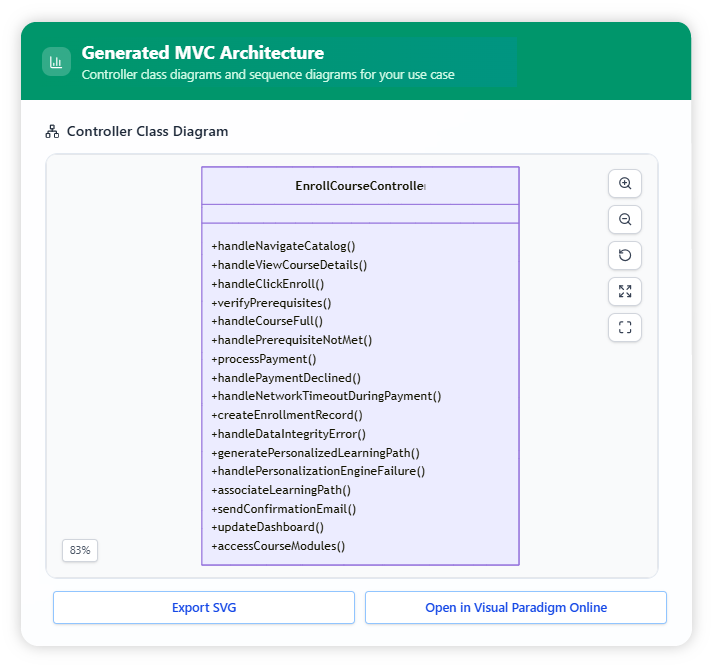Click the bar chart icon in header
This screenshot has width=712, height=671.
(56, 62)
